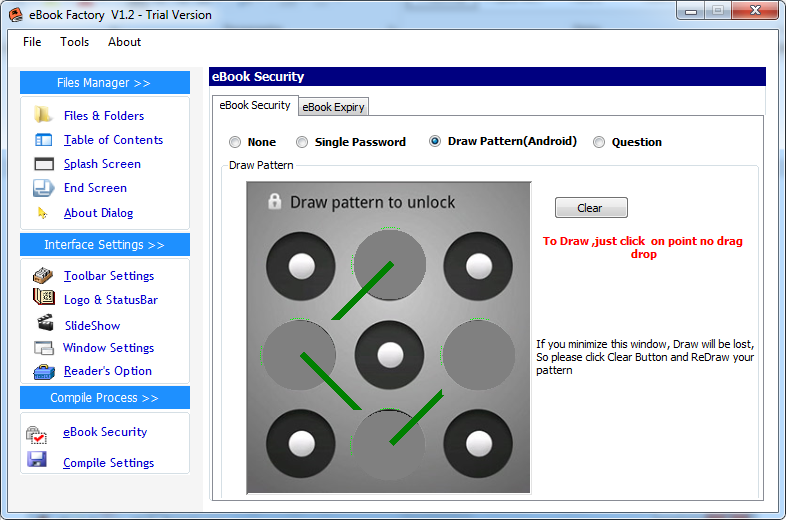The width and height of the screenshot is (786, 520).
Task: Open the SlideShow link
Action: point(93,326)
